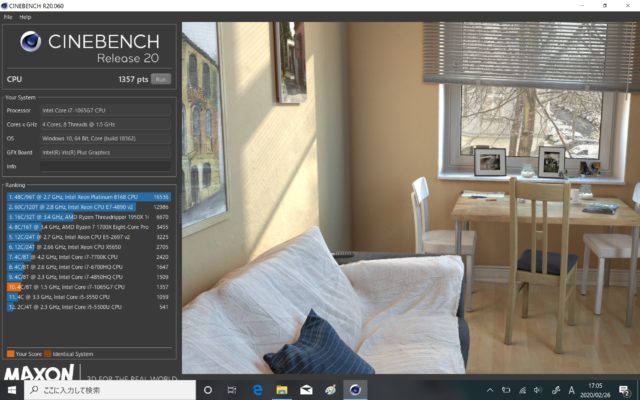Click the 1357 pts CPU score
This screenshot has height=400, width=640.
[x=133, y=79]
